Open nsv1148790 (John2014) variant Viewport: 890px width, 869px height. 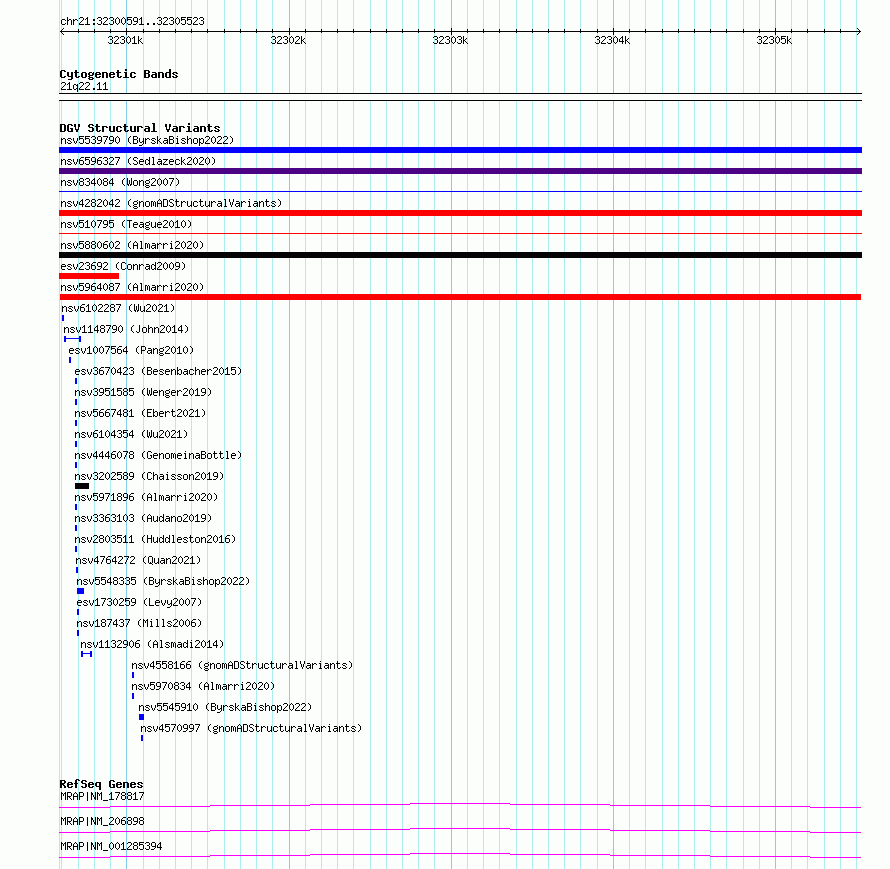click(126, 329)
